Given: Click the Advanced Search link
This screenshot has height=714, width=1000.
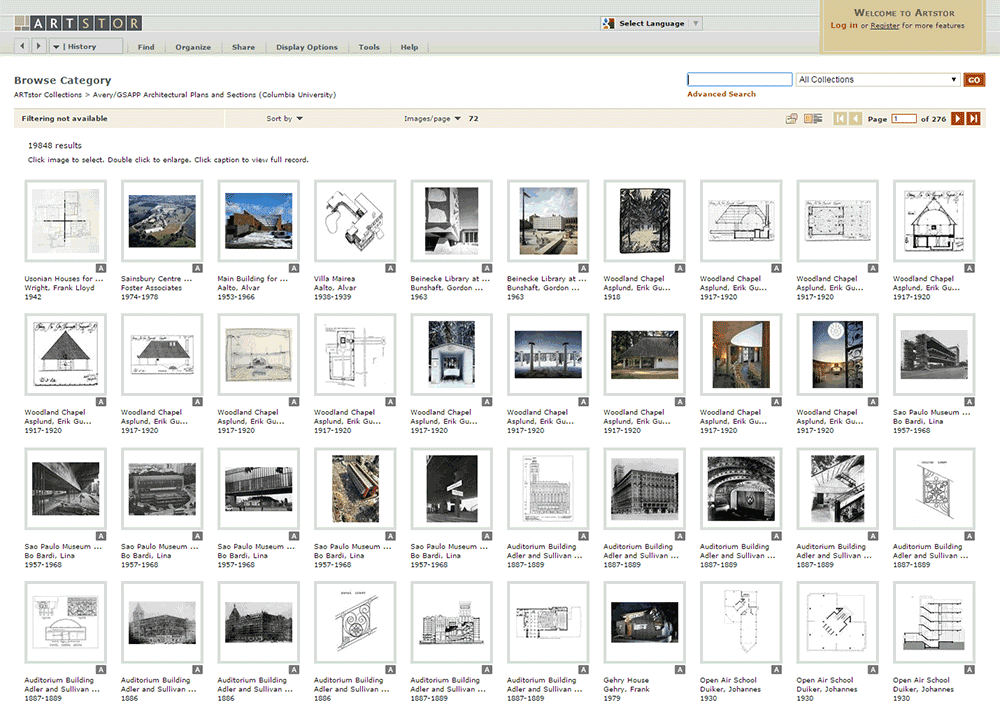Looking at the screenshot, I should click(x=721, y=94).
